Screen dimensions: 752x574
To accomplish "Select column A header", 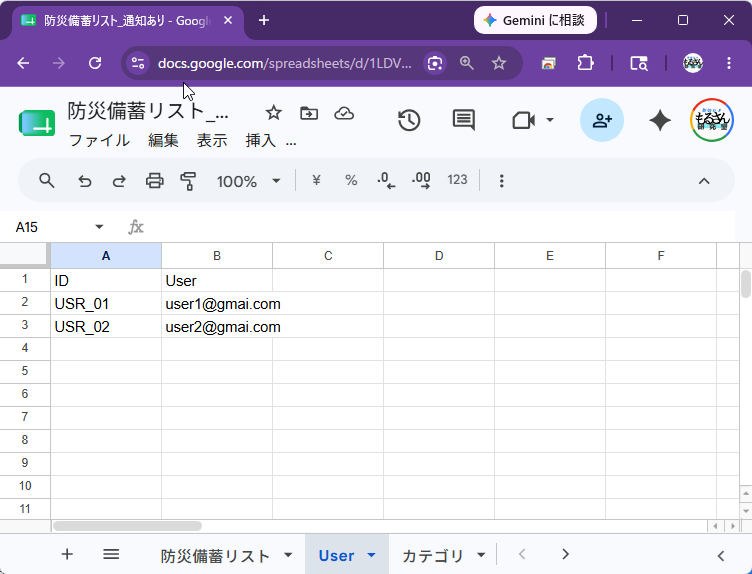I will [106, 256].
